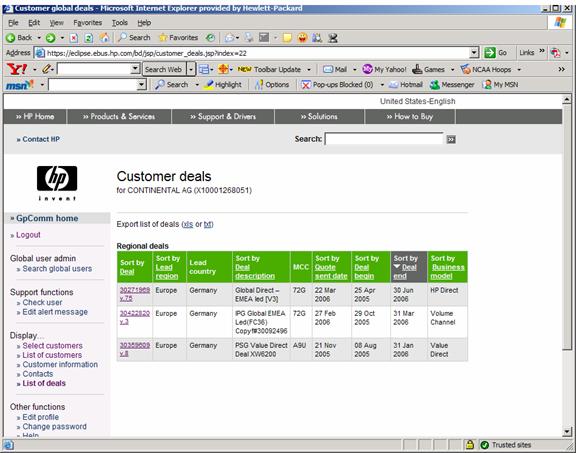Open MSN toolbar Options
This screenshot has width=576, height=453.
pos(272,85)
